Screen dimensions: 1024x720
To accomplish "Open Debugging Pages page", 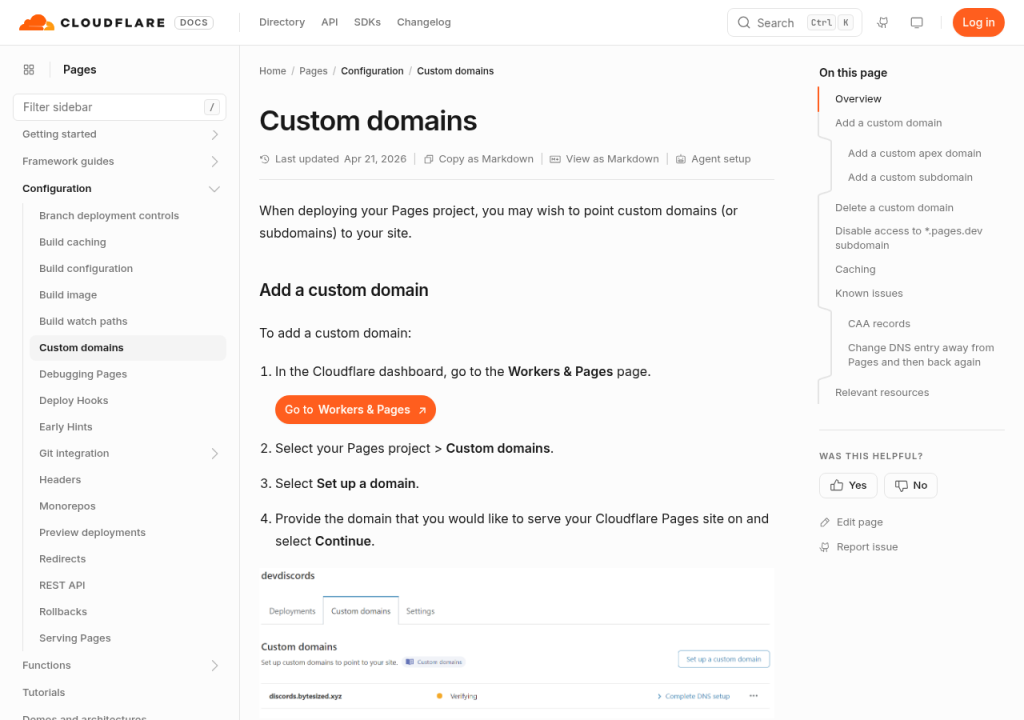I will click(83, 374).
